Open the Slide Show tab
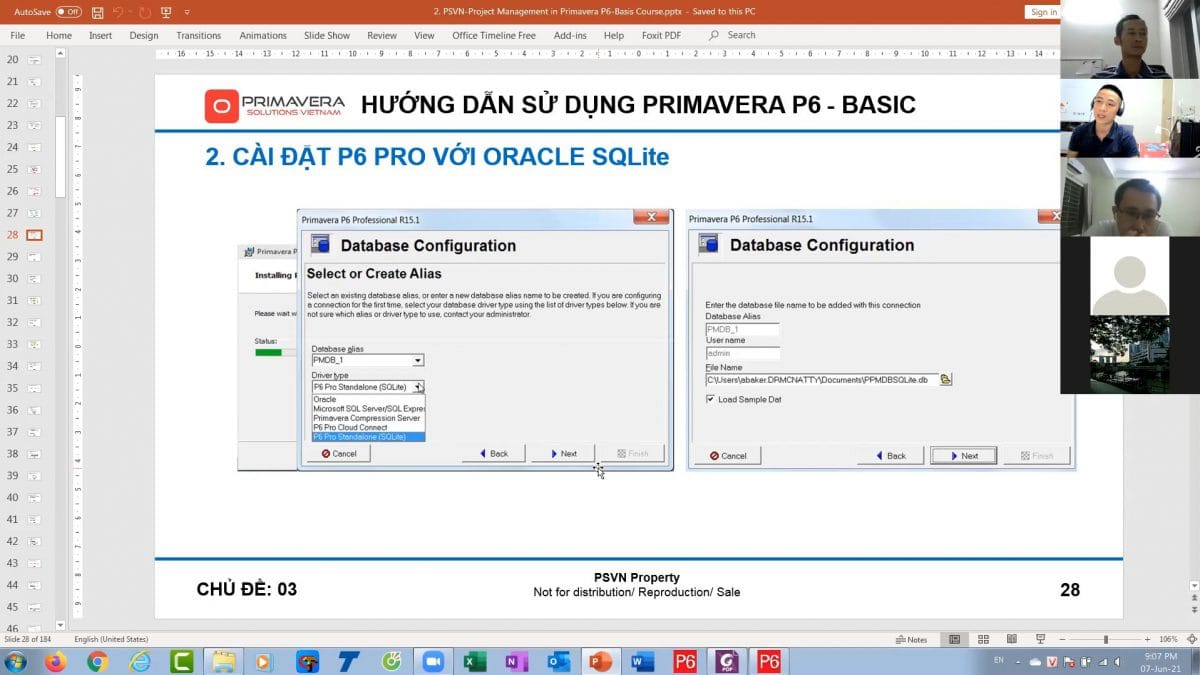Viewport: 1200px width, 675px height. click(327, 35)
